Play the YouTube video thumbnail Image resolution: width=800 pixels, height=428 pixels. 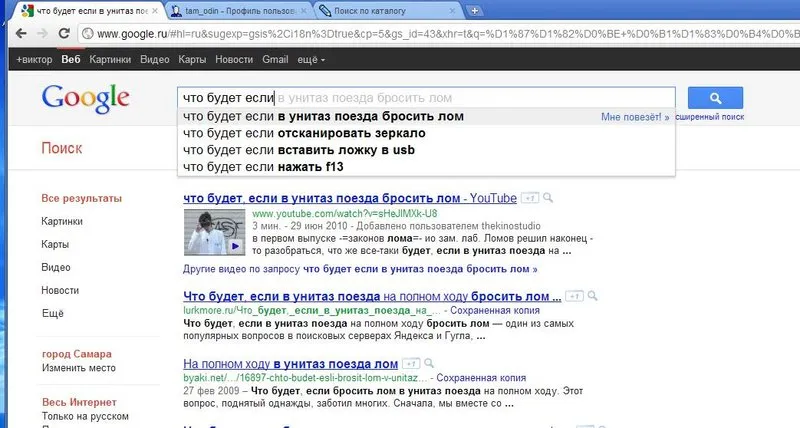tap(214, 233)
